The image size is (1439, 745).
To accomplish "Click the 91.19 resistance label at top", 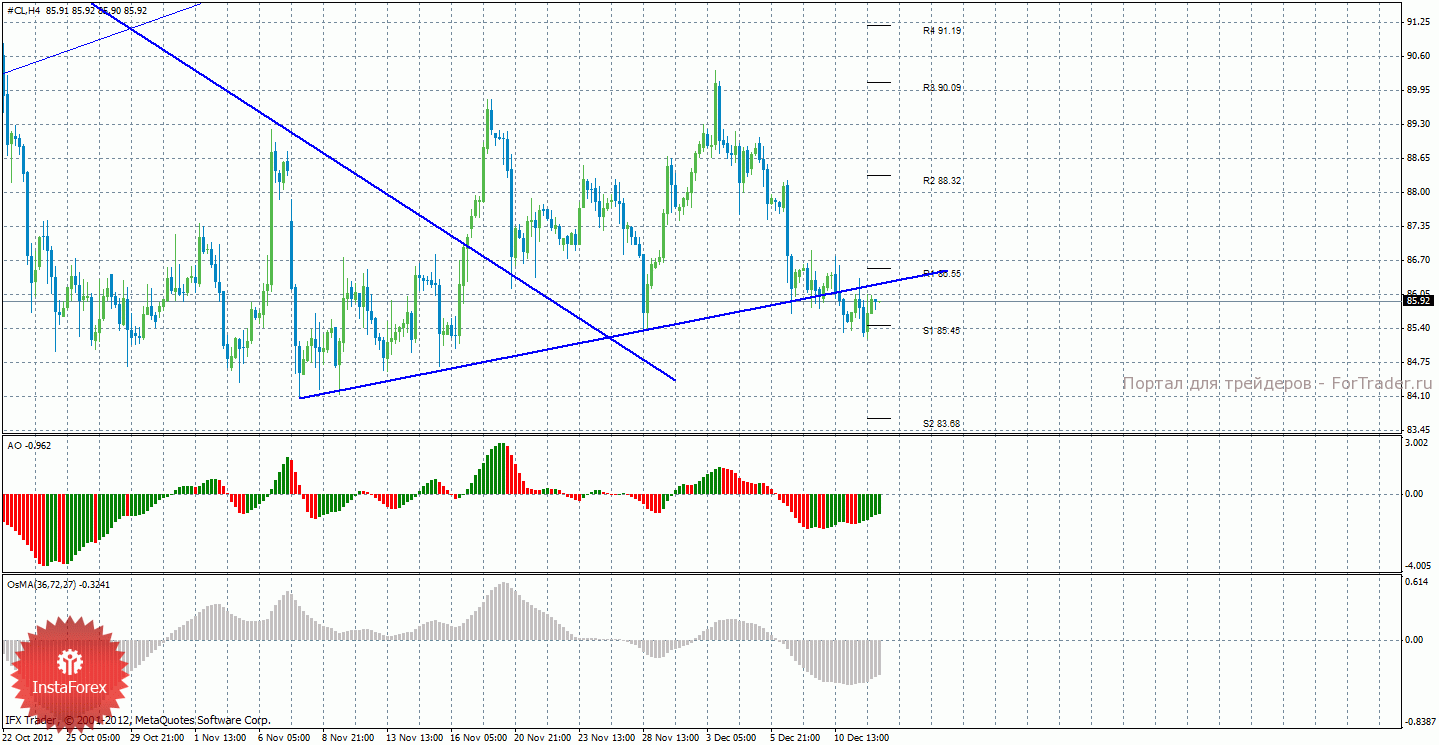I will click(x=943, y=31).
